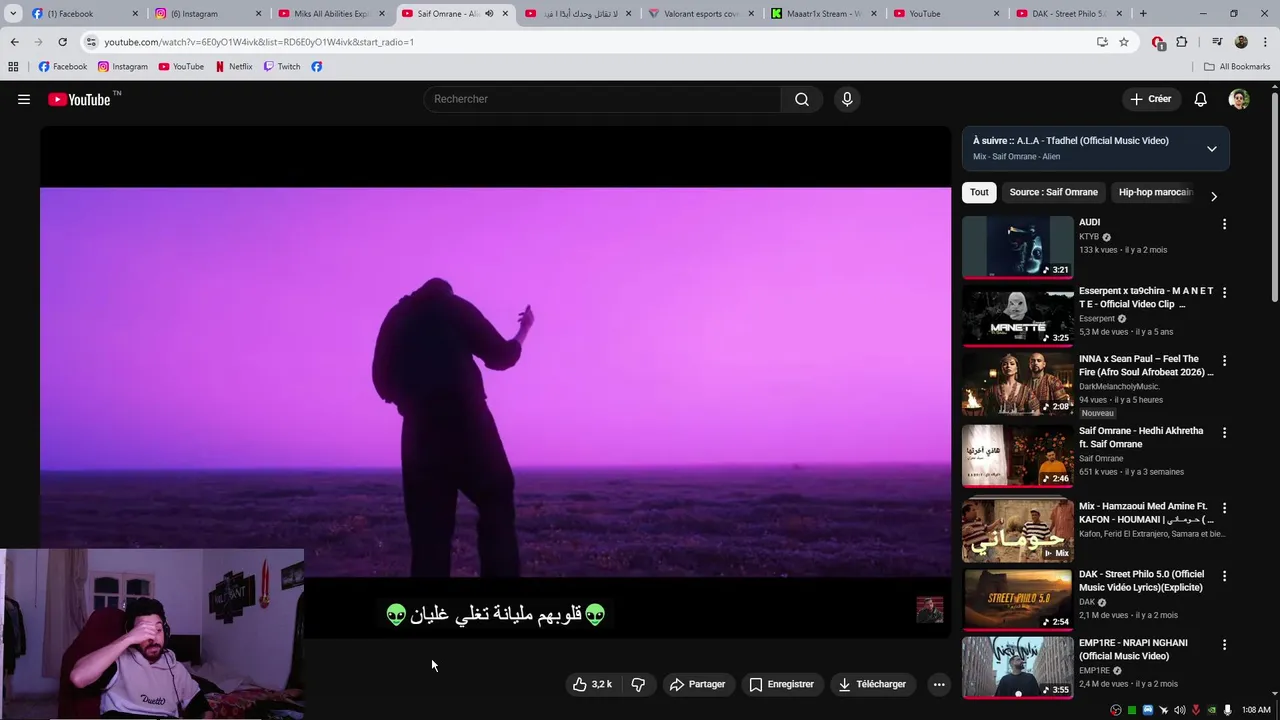Open Chrome extensions puzzle icon

(1182, 42)
